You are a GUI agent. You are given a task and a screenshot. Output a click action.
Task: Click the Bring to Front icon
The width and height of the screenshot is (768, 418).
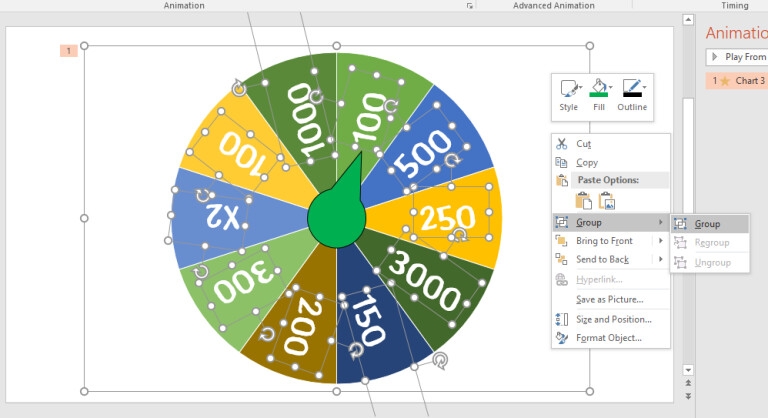(x=561, y=241)
